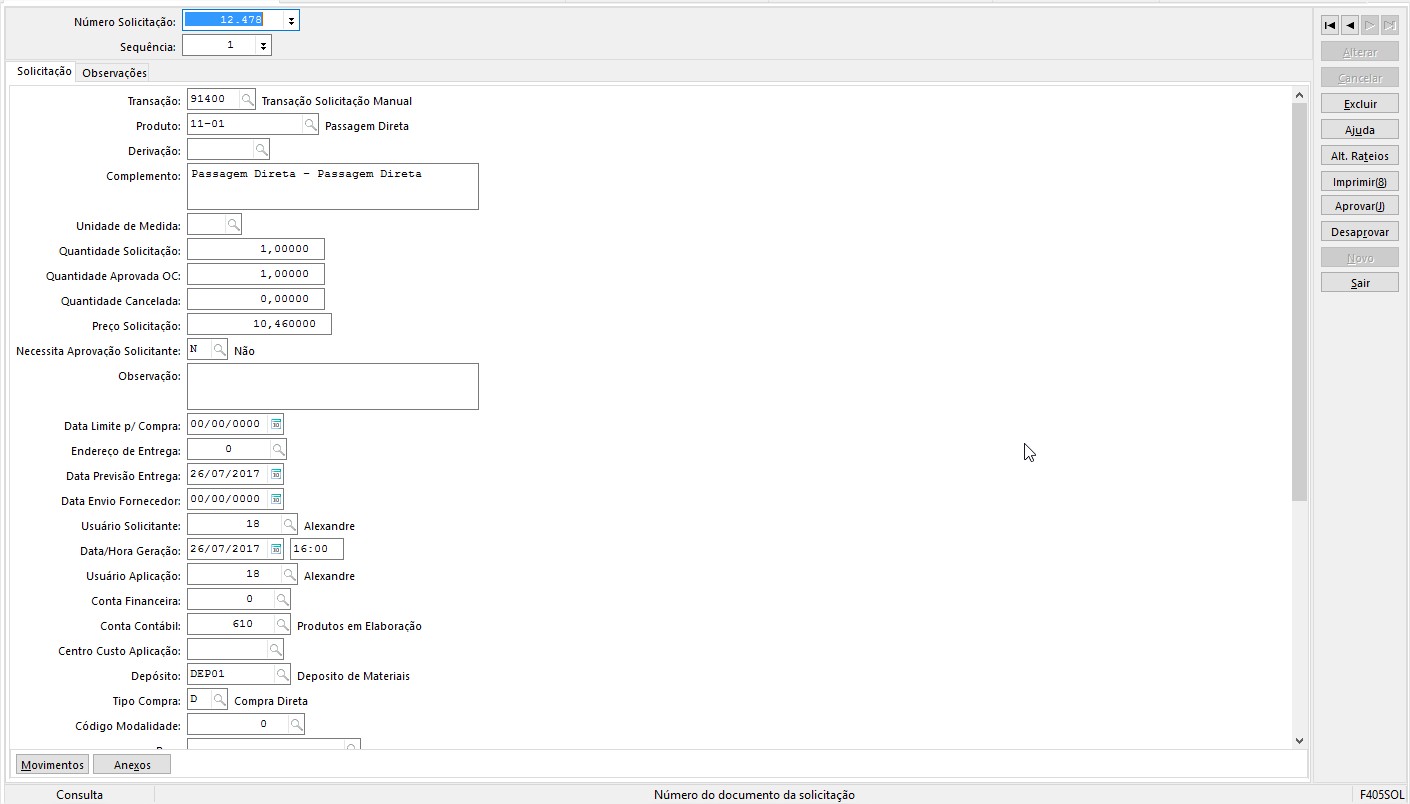
Task: Open the Produto lookup magnifier icon
Action: point(311,125)
